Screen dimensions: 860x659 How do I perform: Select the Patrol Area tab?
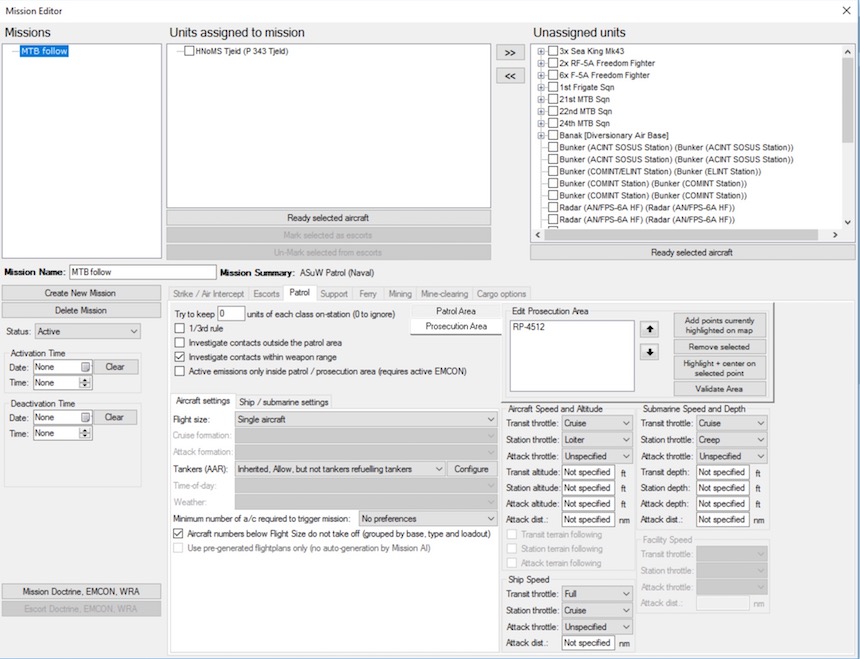tap(456, 311)
